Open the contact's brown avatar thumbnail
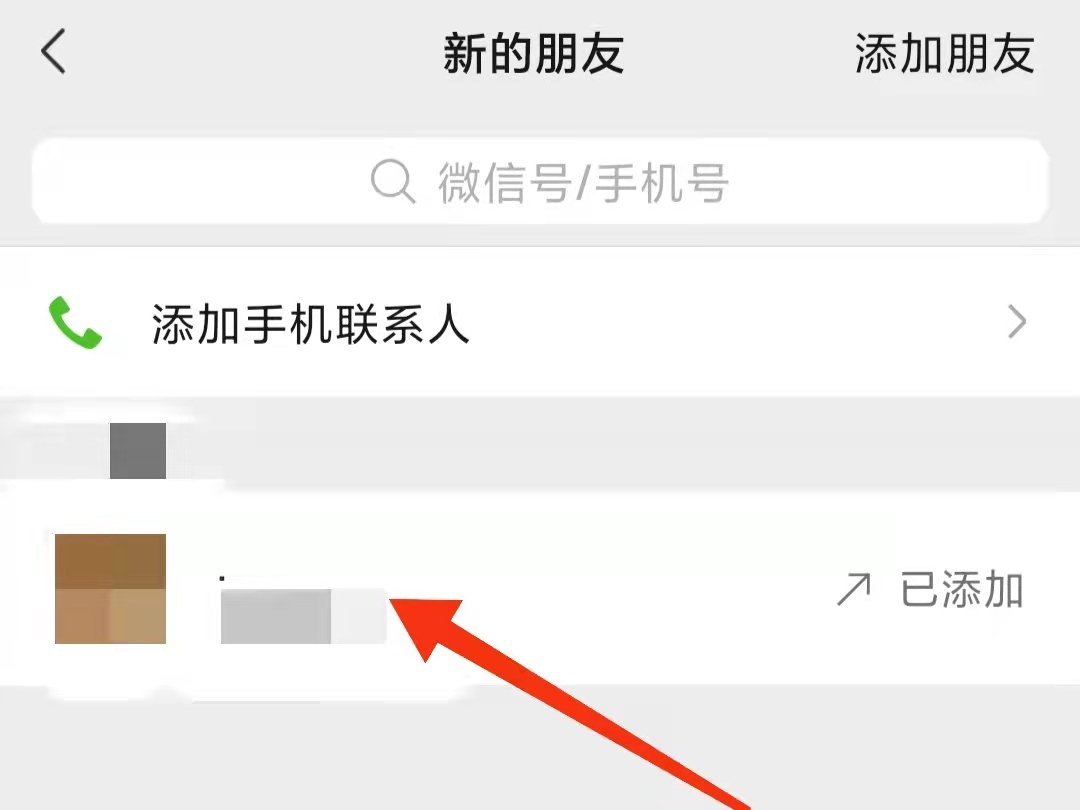 coord(110,588)
